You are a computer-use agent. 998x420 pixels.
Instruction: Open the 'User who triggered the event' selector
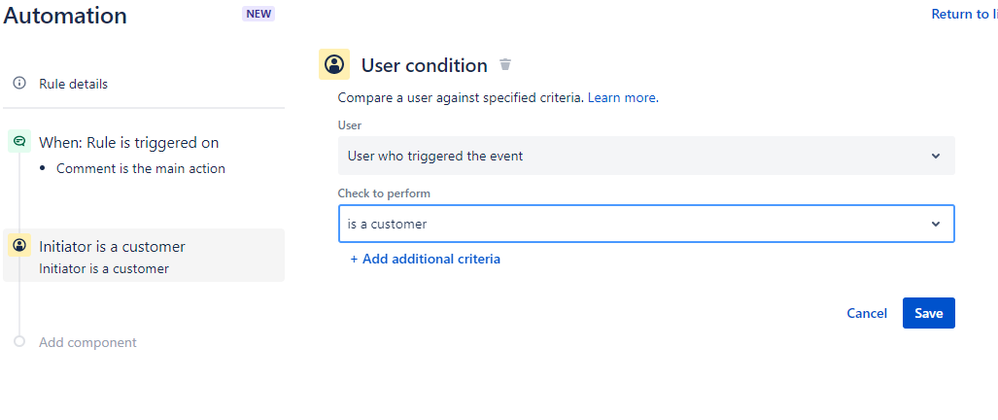pos(646,156)
